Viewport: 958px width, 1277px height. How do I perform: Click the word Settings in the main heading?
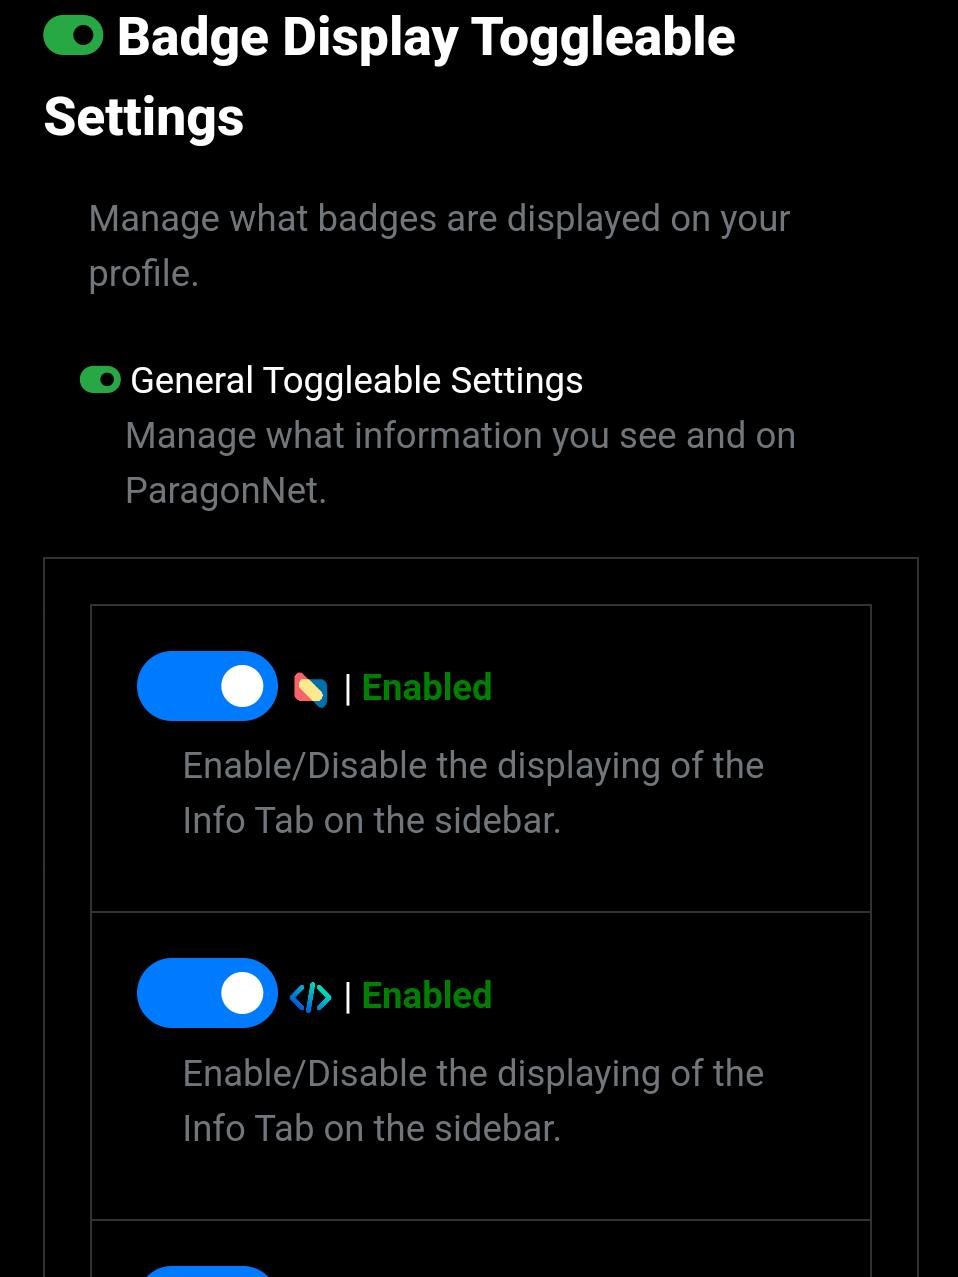click(x=144, y=117)
